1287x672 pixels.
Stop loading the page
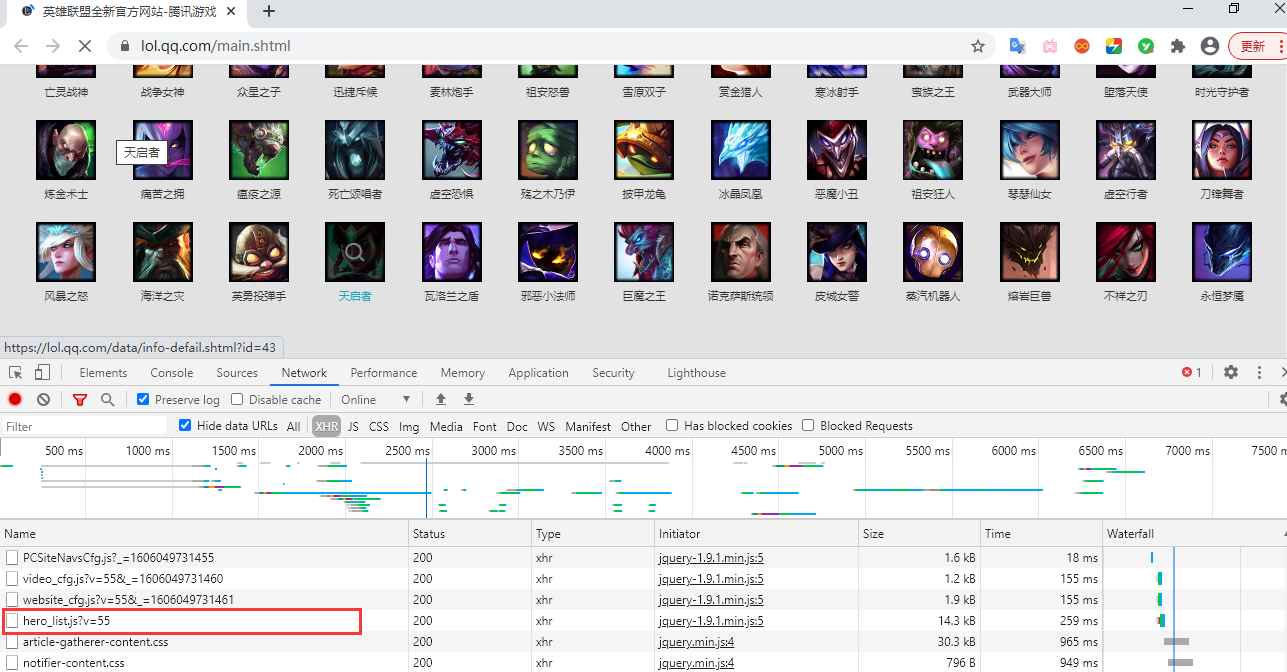85,46
